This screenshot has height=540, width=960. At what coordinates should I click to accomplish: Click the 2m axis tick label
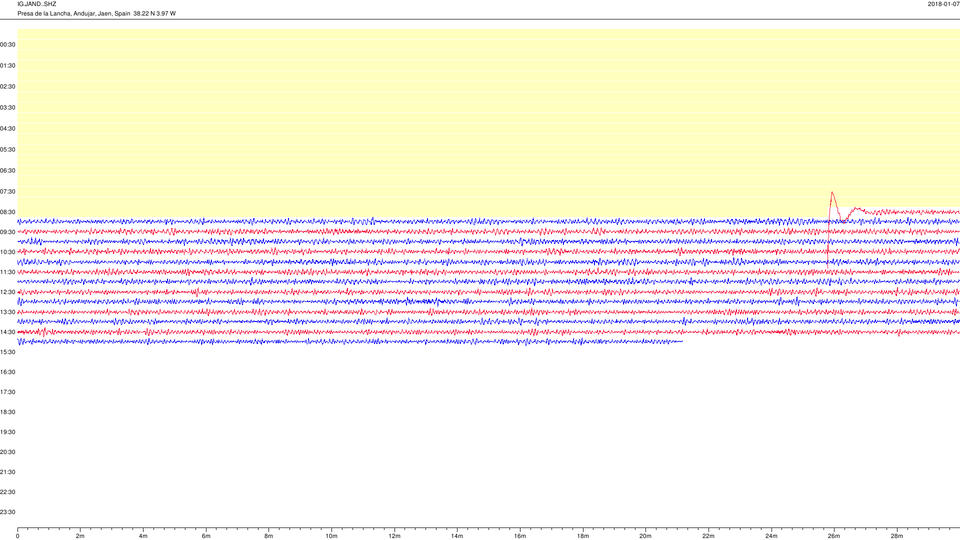80,536
